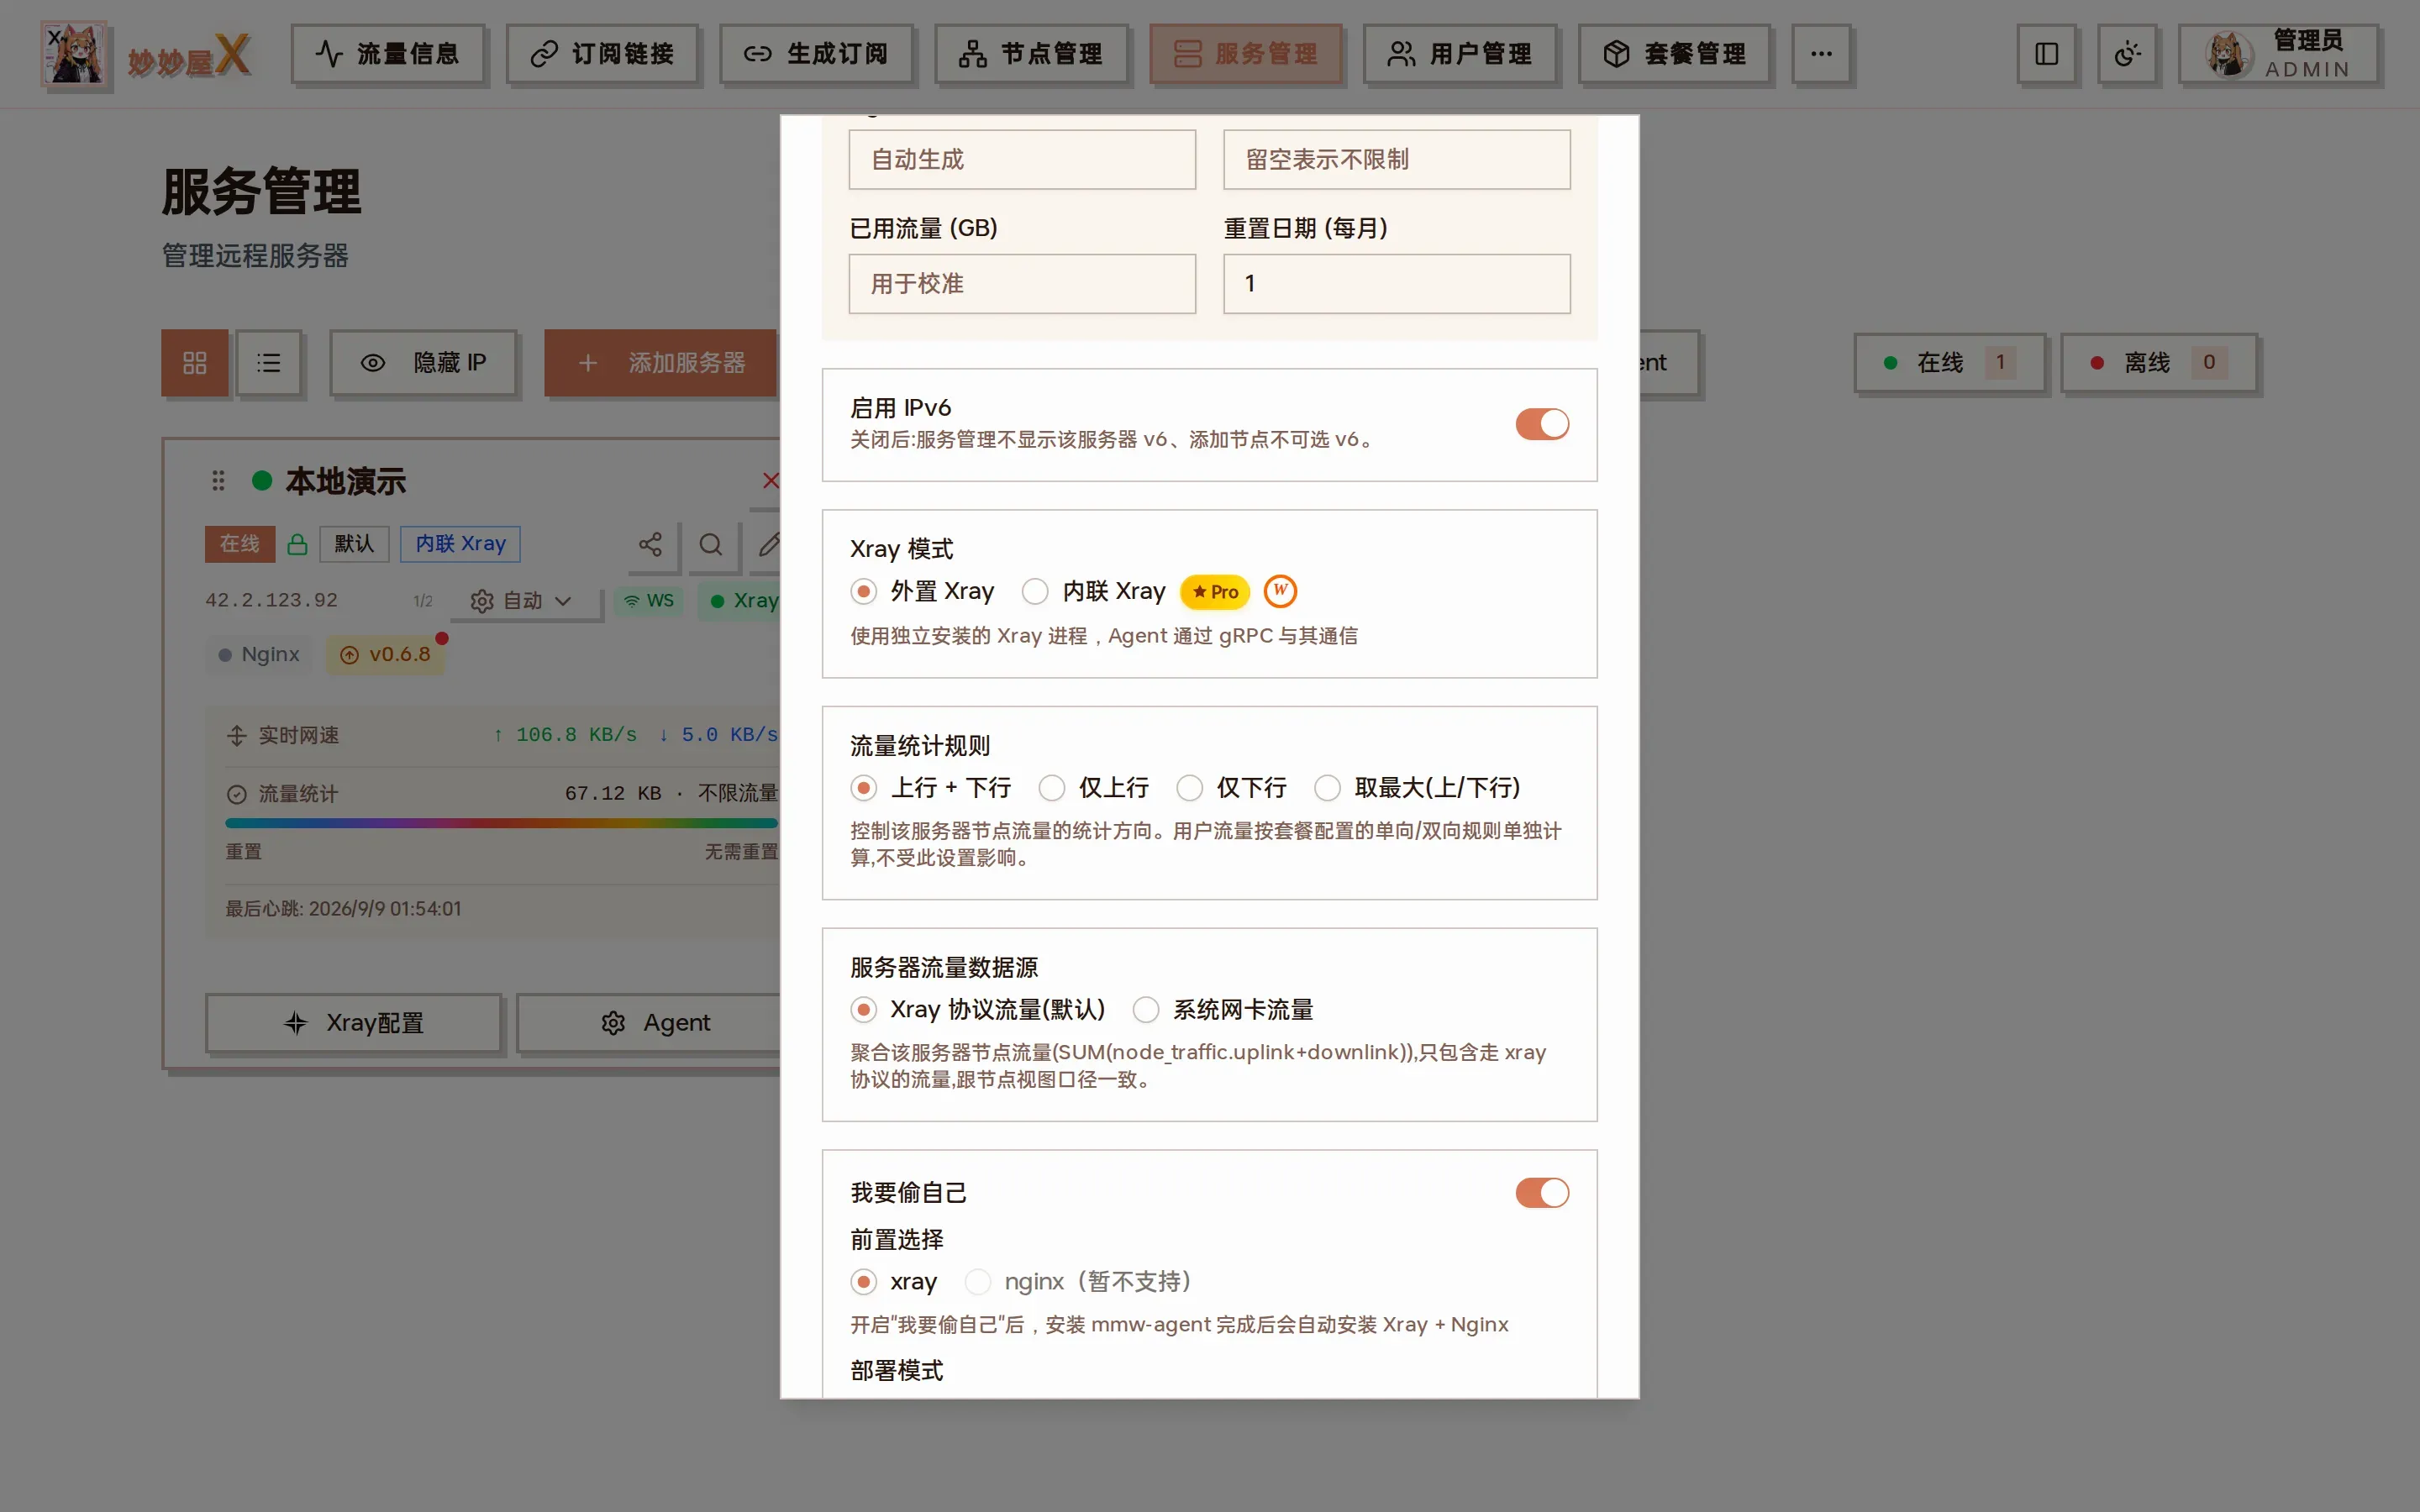This screenshot has width=2420, height=1512.
Task: Click the WS status badge
Action: (649, 601)
